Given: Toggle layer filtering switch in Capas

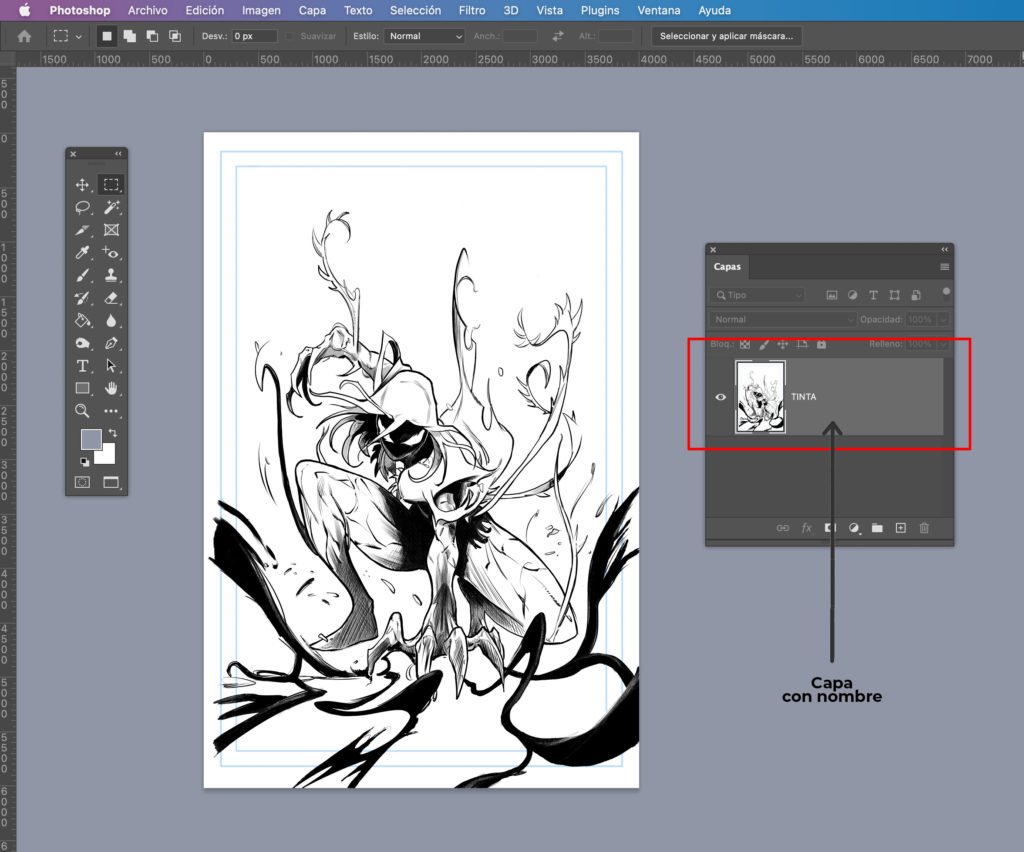Looking at the screenshot, I should coord(946,293).
